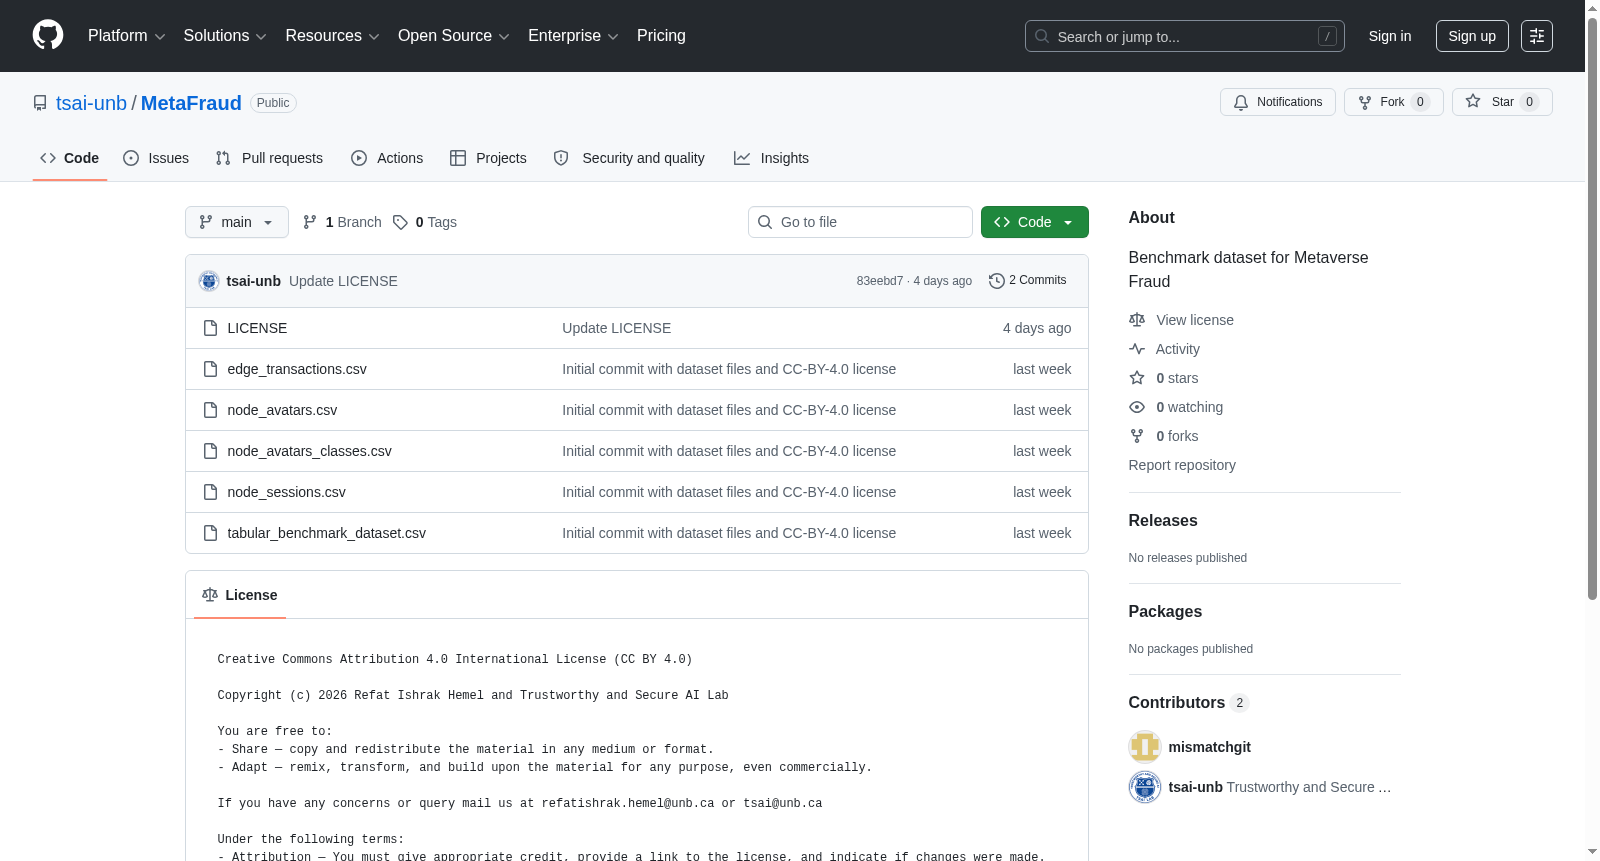The width and height of the screenshot is (1600, 861).
Task: Click the Report repository link
Action: tap(1182, 465)
